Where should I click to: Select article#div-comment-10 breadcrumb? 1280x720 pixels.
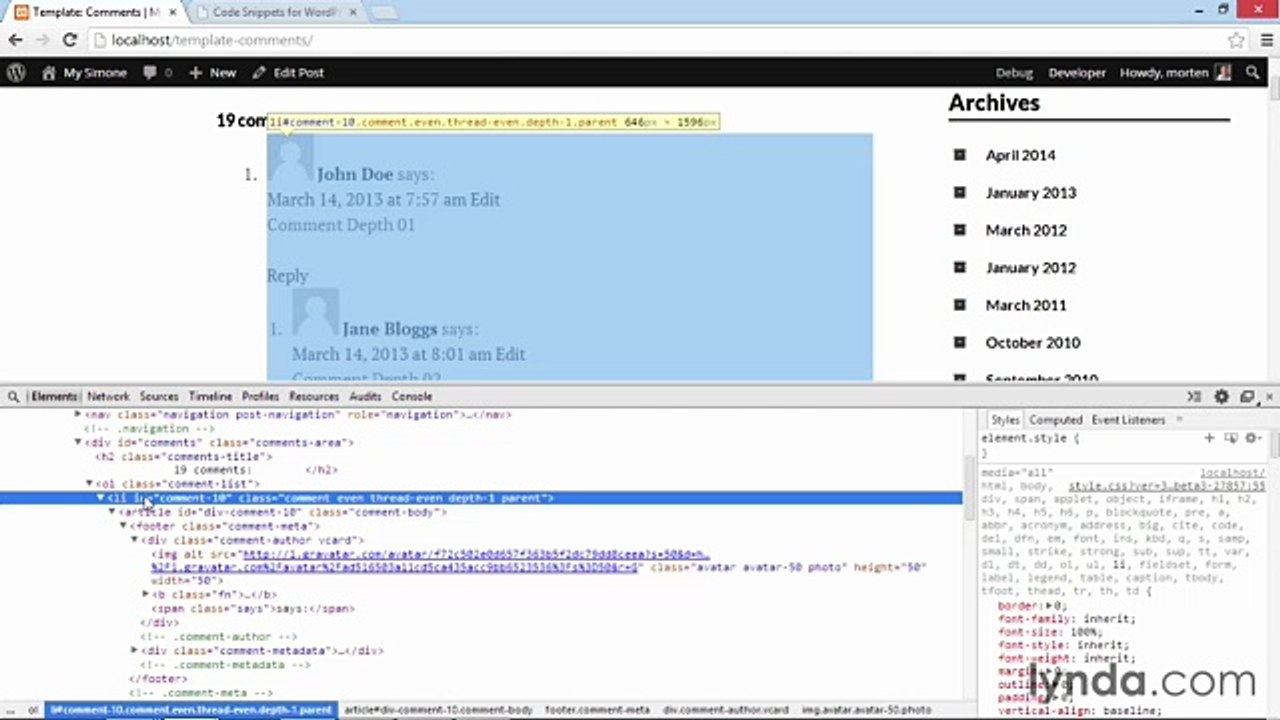438,710
